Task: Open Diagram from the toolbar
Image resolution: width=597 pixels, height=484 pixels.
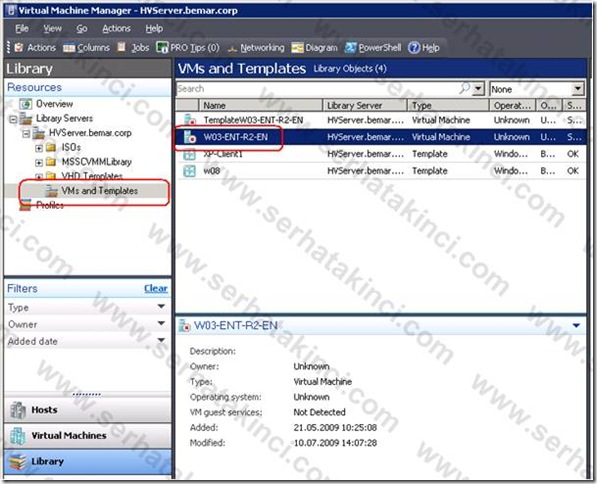Action: [314, 48]
